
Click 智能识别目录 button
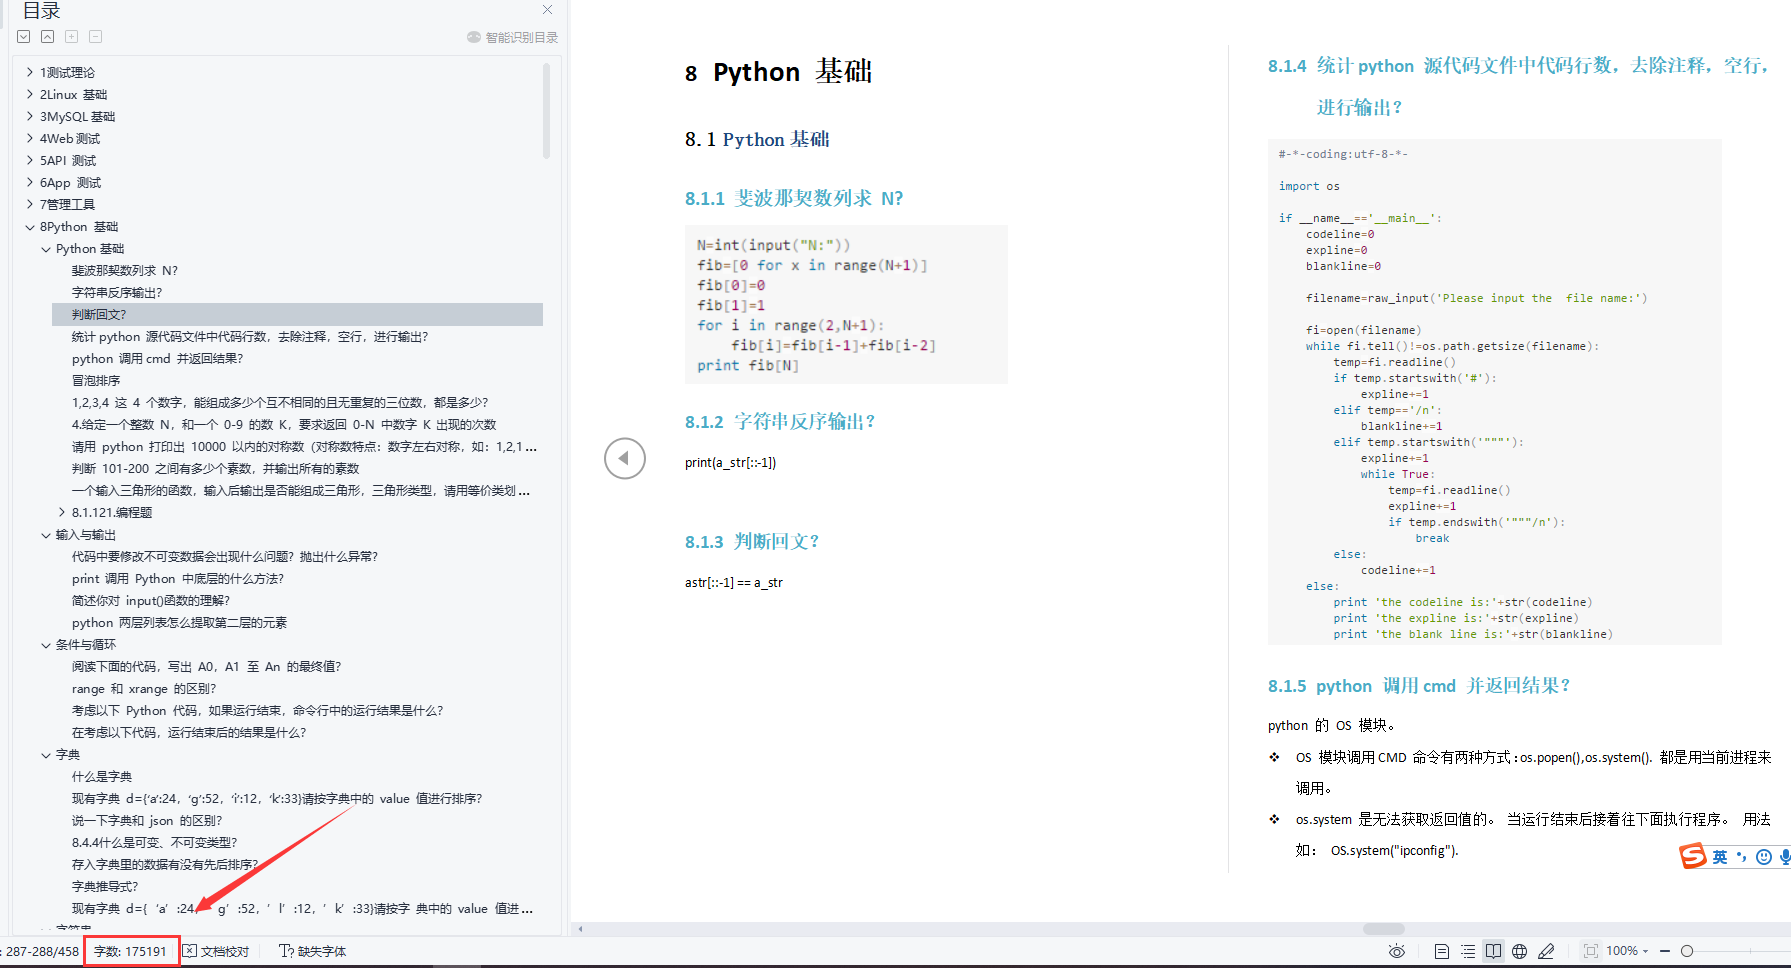tap(512, 37)
